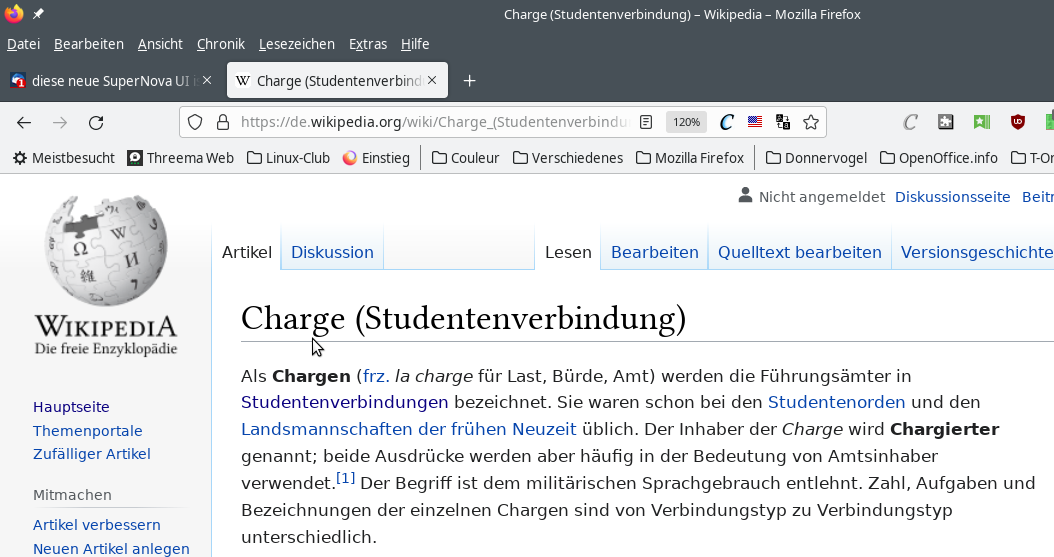Image resolution: width=1054 pixels, height=557 pixels.
Task: Open a new tab with plus button
Action: coord(469,81)
